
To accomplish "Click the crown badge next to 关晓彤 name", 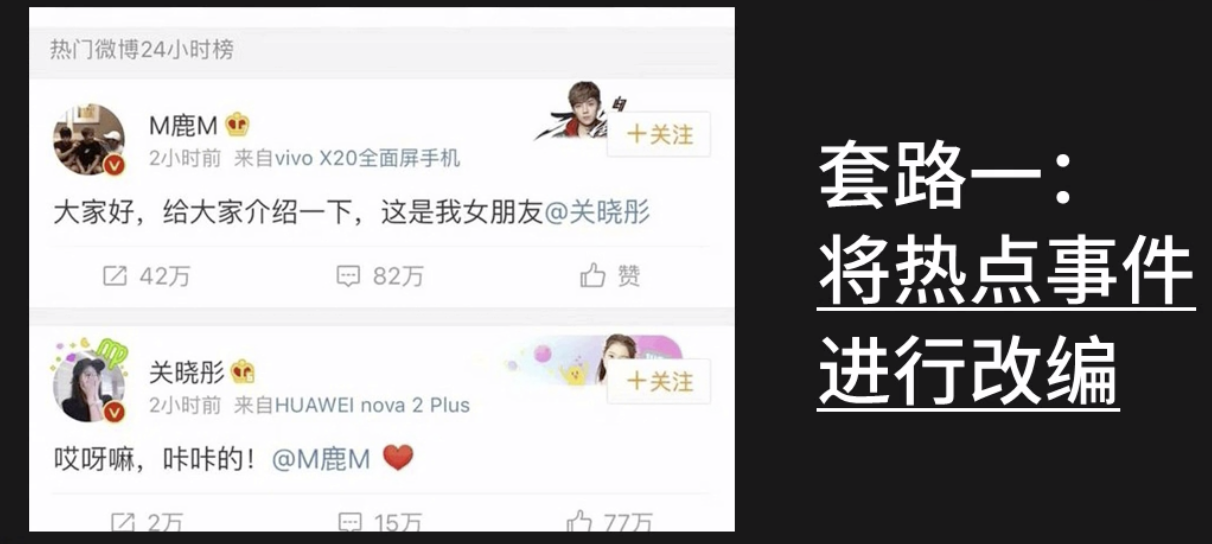I will pos(242,372).
